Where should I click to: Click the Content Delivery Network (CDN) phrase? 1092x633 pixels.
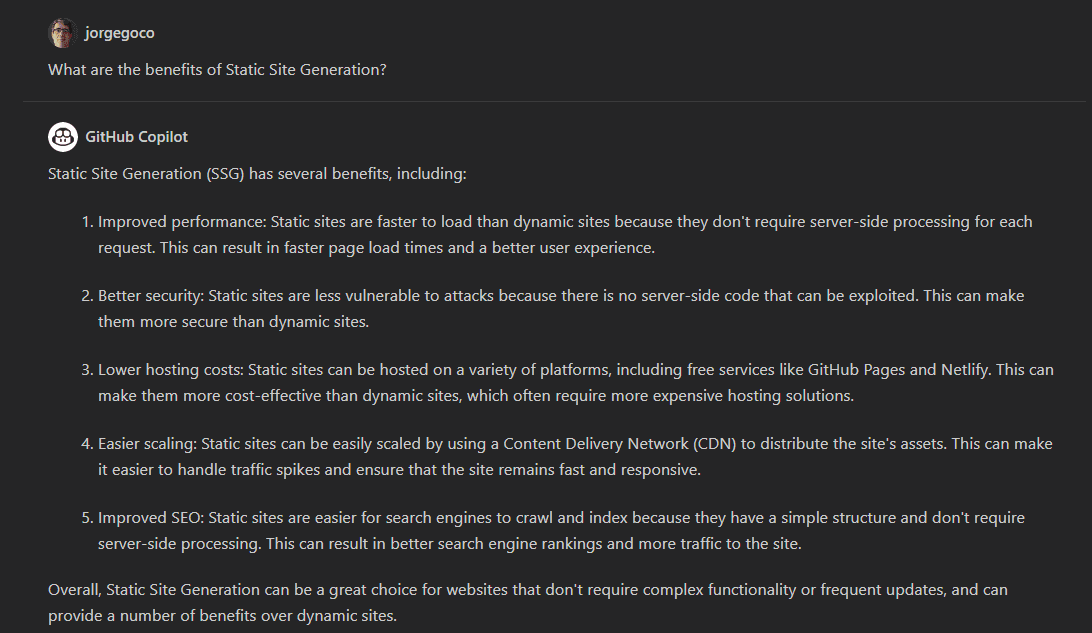pos(620,444)
